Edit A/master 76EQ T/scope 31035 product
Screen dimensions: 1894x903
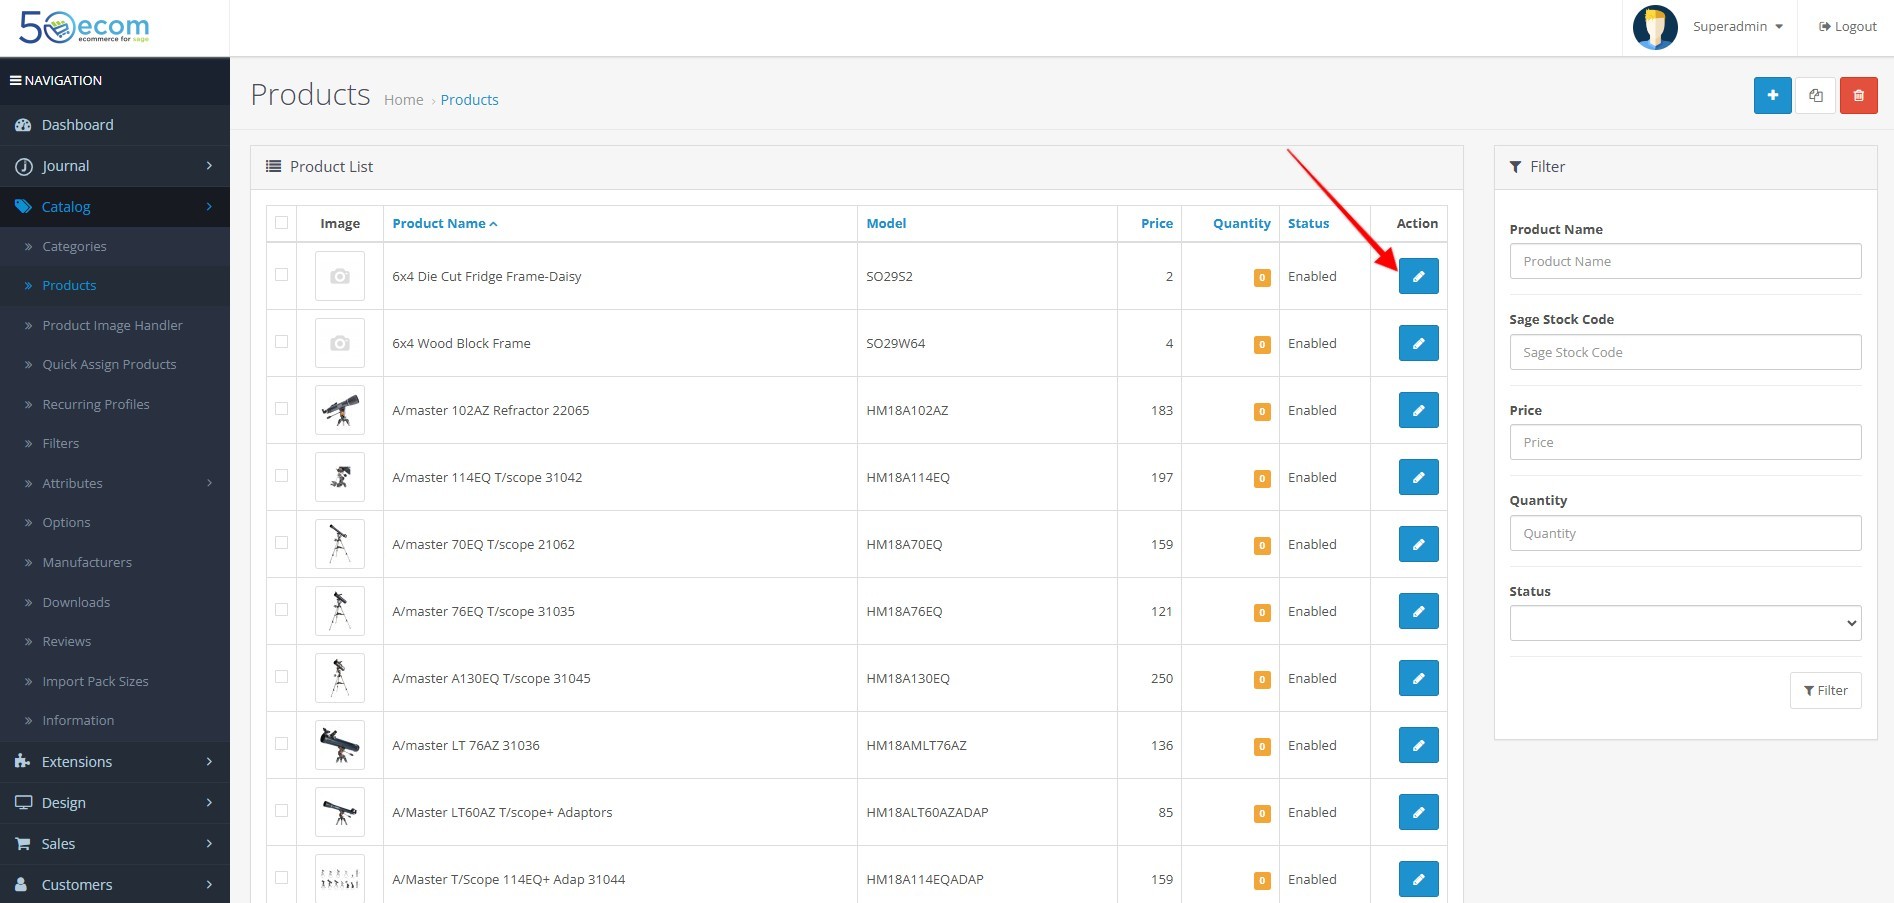[1418, 611]
